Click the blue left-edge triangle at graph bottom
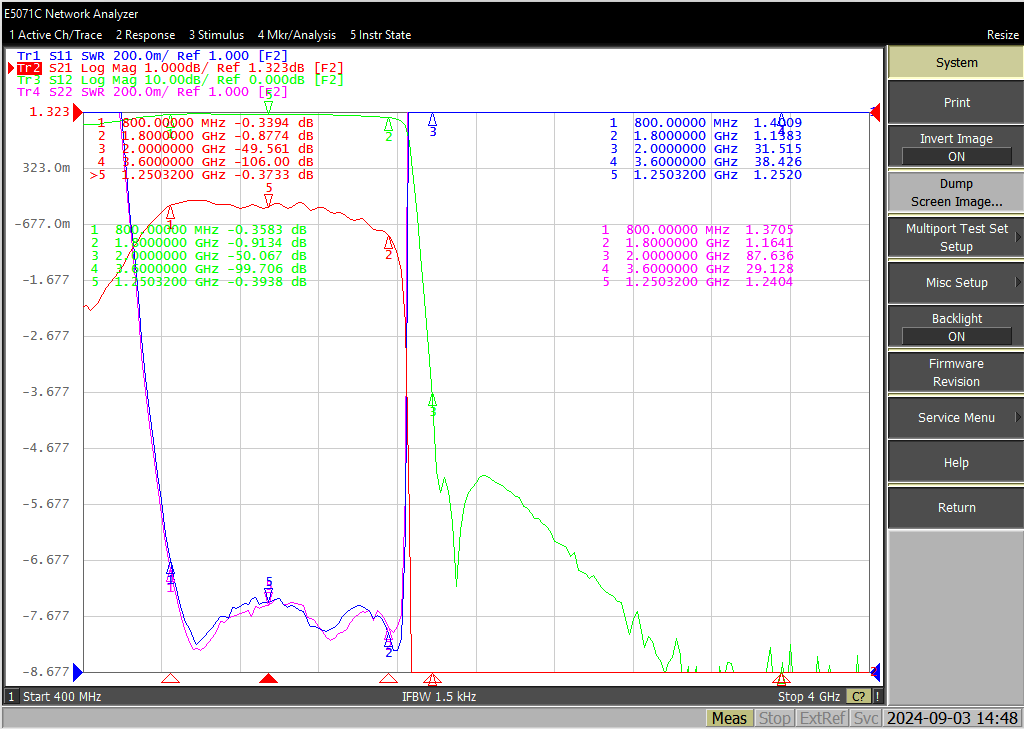The image size is (1024, 729). click(78, 672)
